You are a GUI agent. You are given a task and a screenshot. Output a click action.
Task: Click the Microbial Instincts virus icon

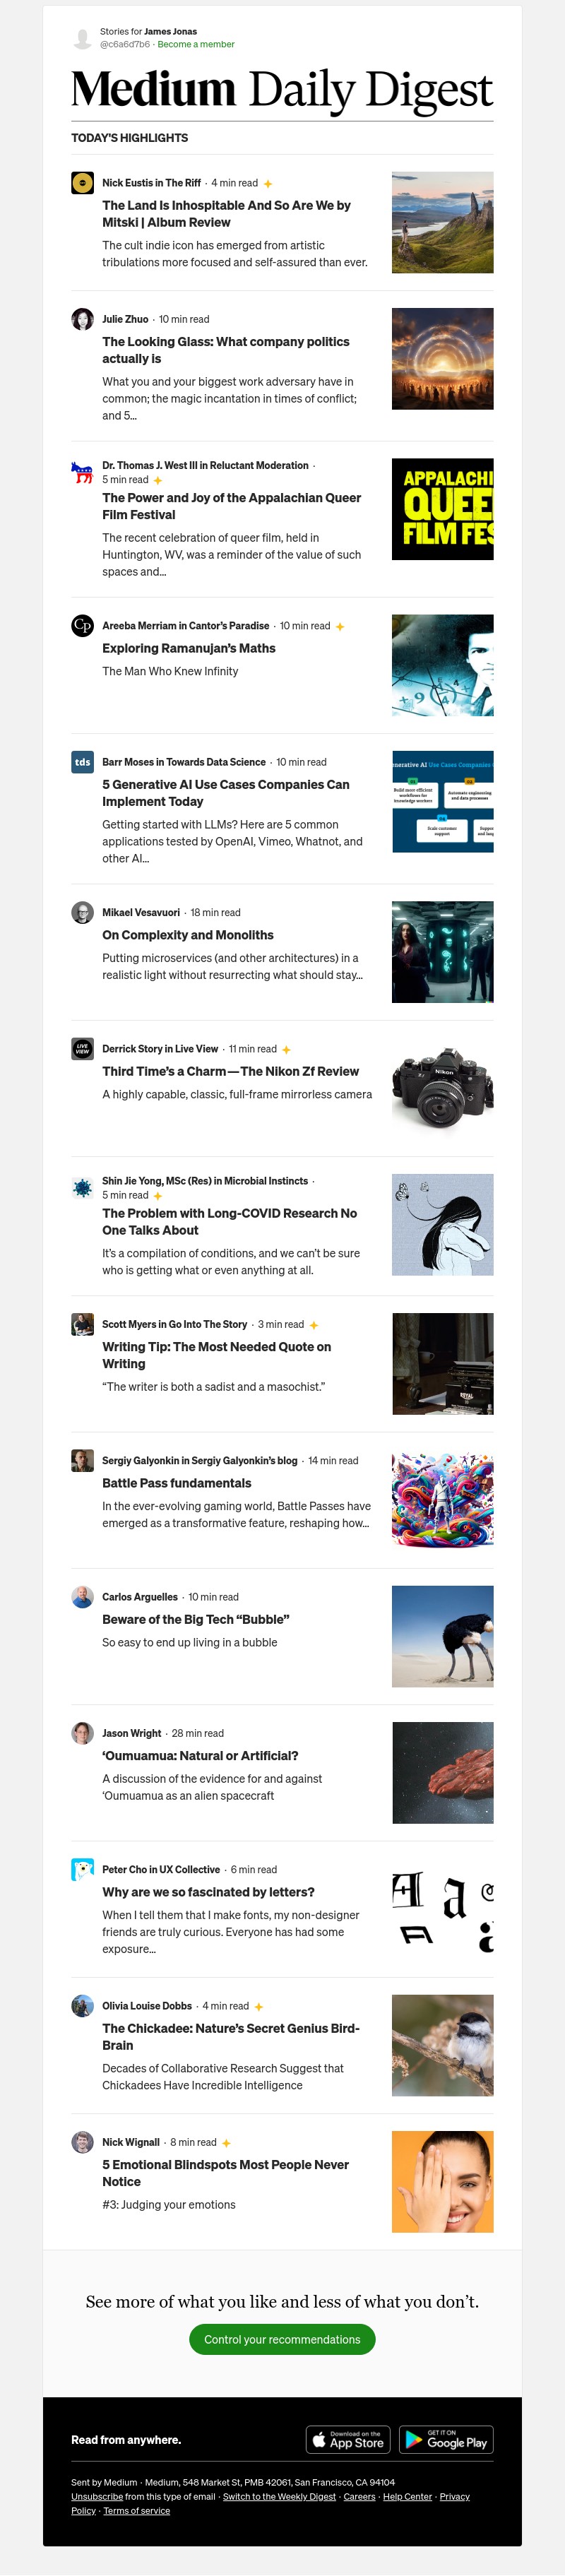coord(82,1188)
